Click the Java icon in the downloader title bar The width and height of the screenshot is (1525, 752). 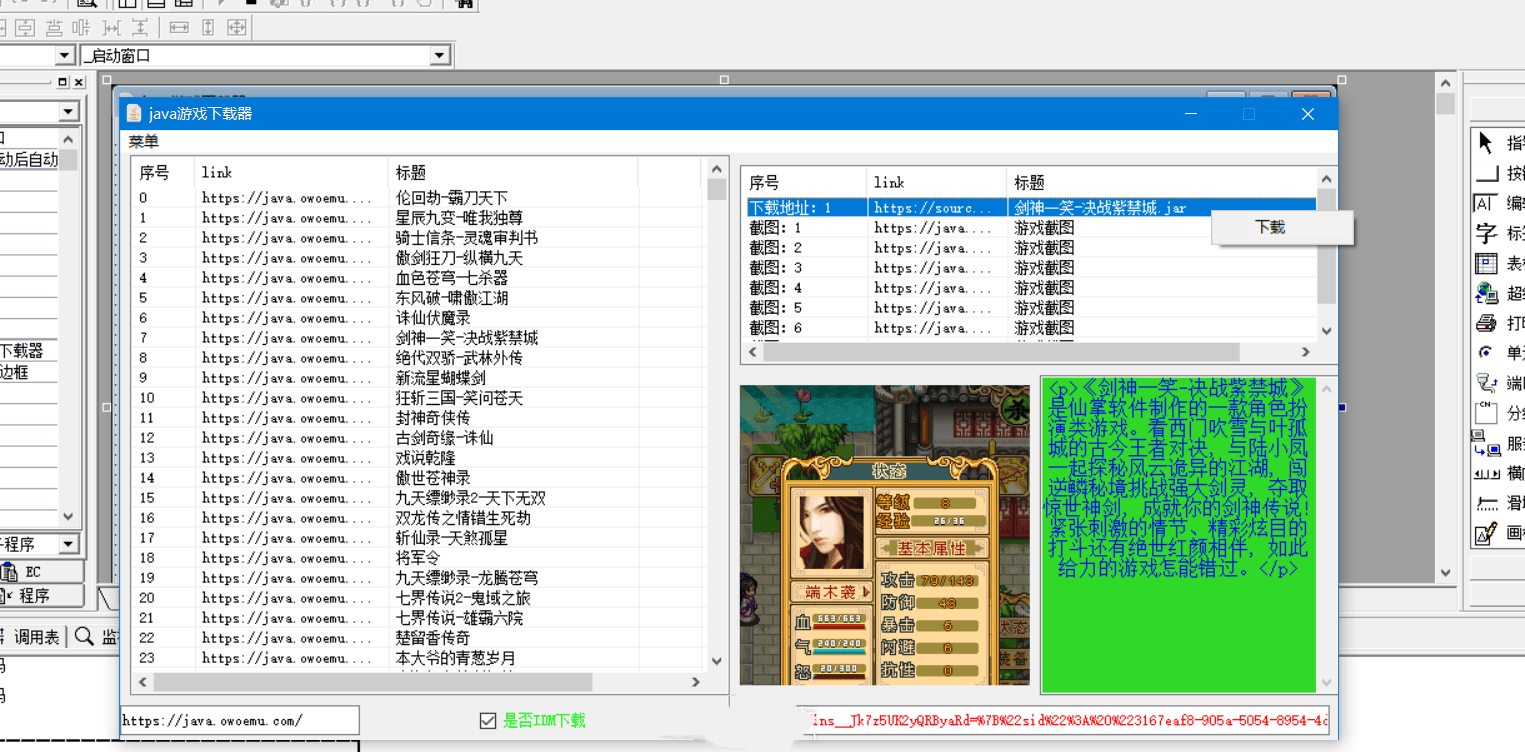point(134,113)
